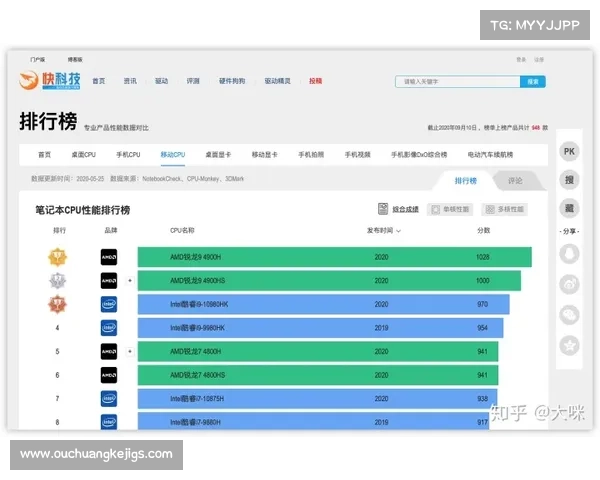Click AMD logo beside 锐龙7 4800H
600x480 pixels.
point(109,351)
